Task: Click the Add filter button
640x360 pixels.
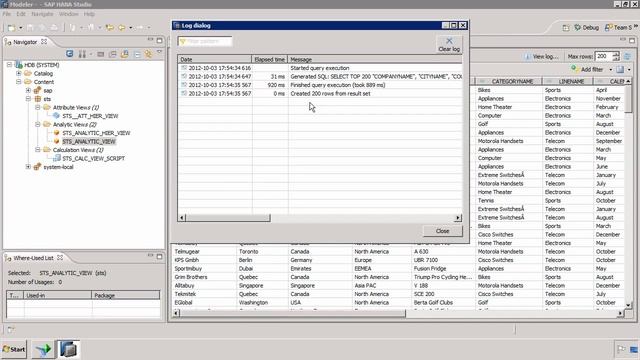Action: pos(588,69)
